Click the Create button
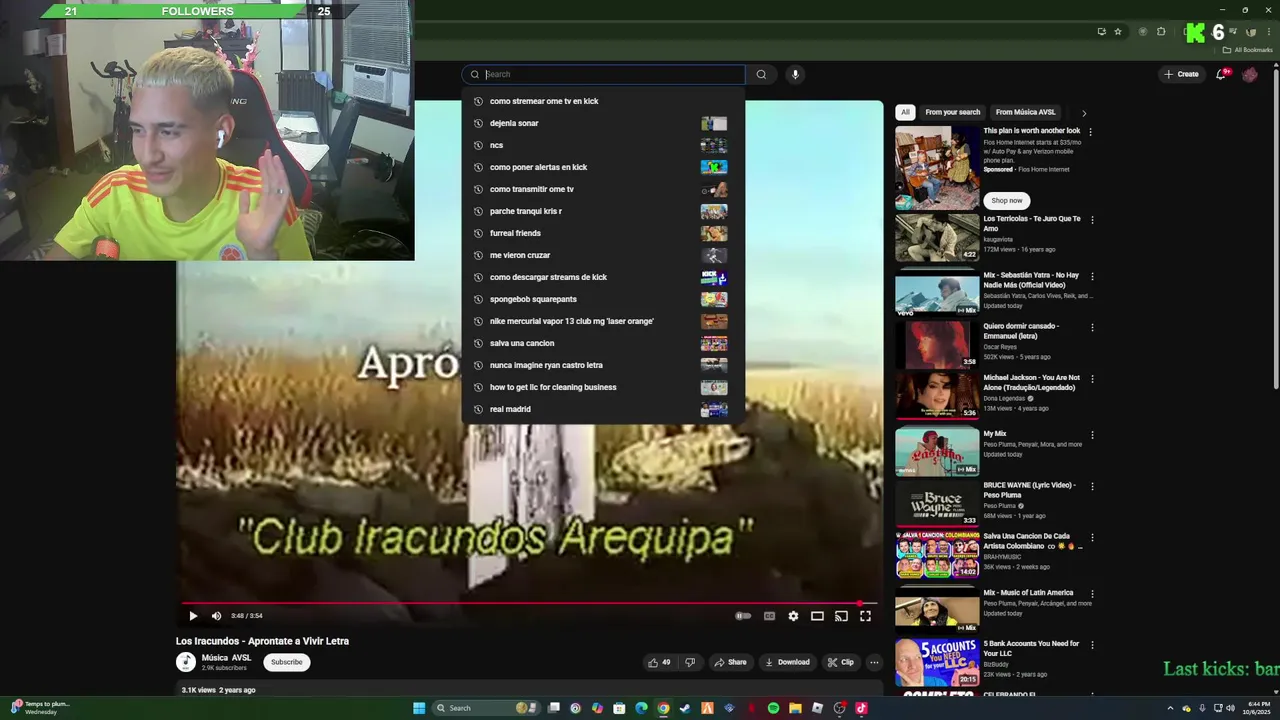The width and height of the screenshot is (1280, 720). pyautogui.click(x=1181, y=74)
